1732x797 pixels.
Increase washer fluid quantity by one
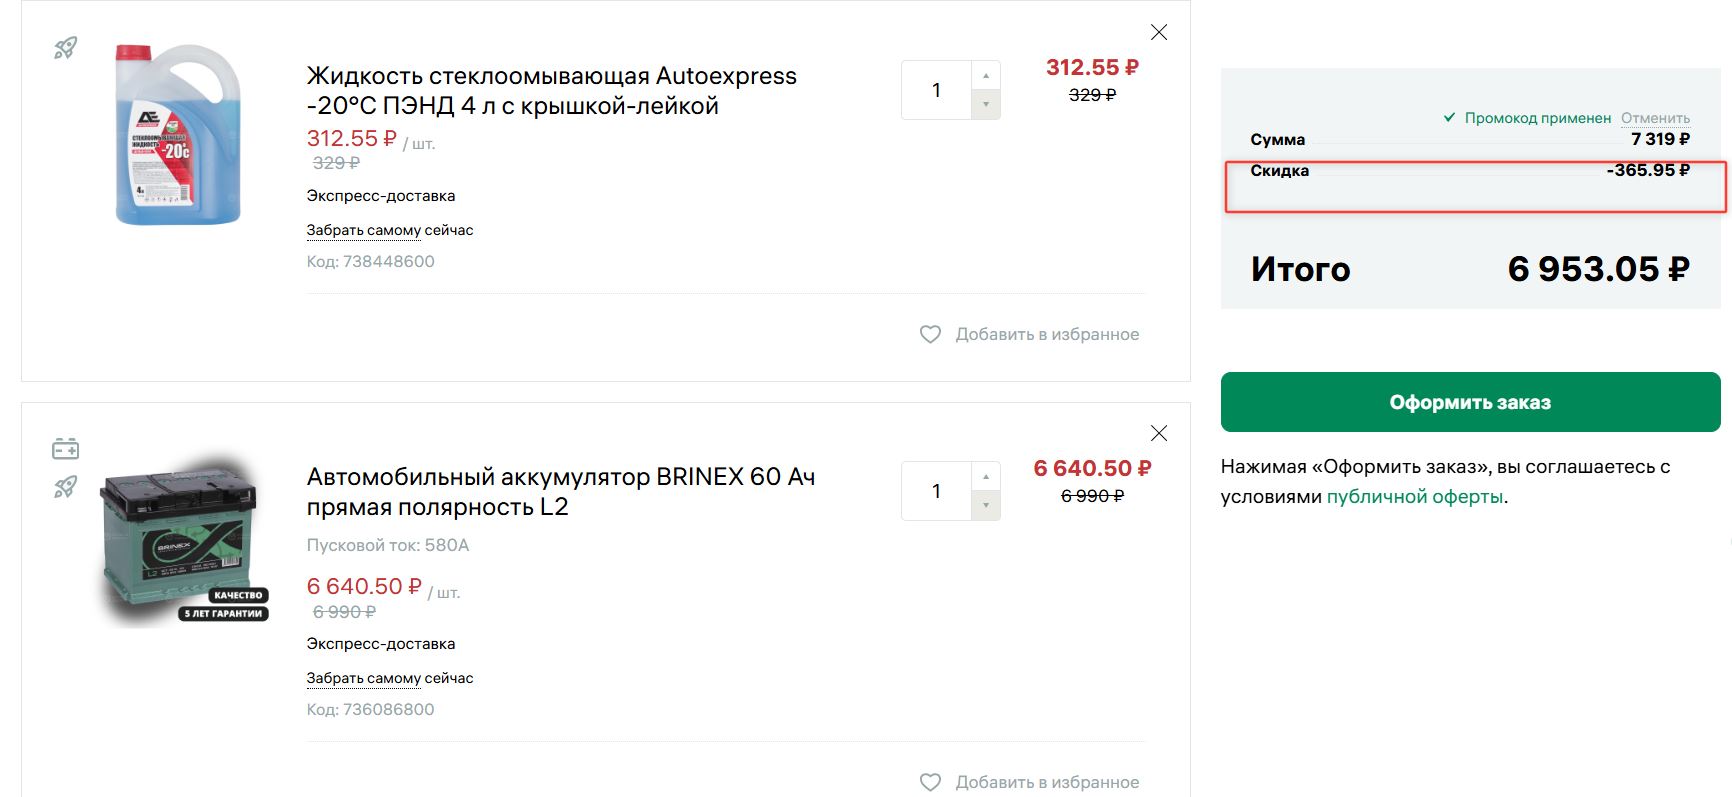tap(986, 76)
